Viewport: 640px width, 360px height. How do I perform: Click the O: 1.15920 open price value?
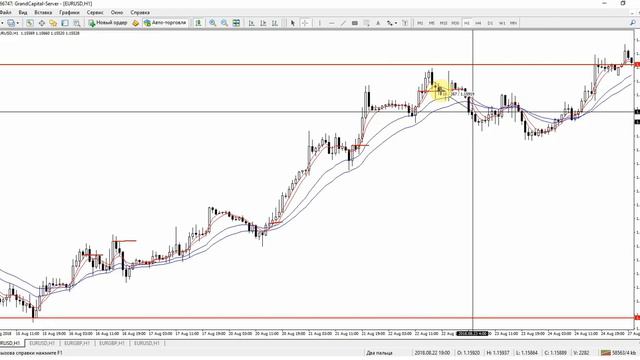coord(469,352)
